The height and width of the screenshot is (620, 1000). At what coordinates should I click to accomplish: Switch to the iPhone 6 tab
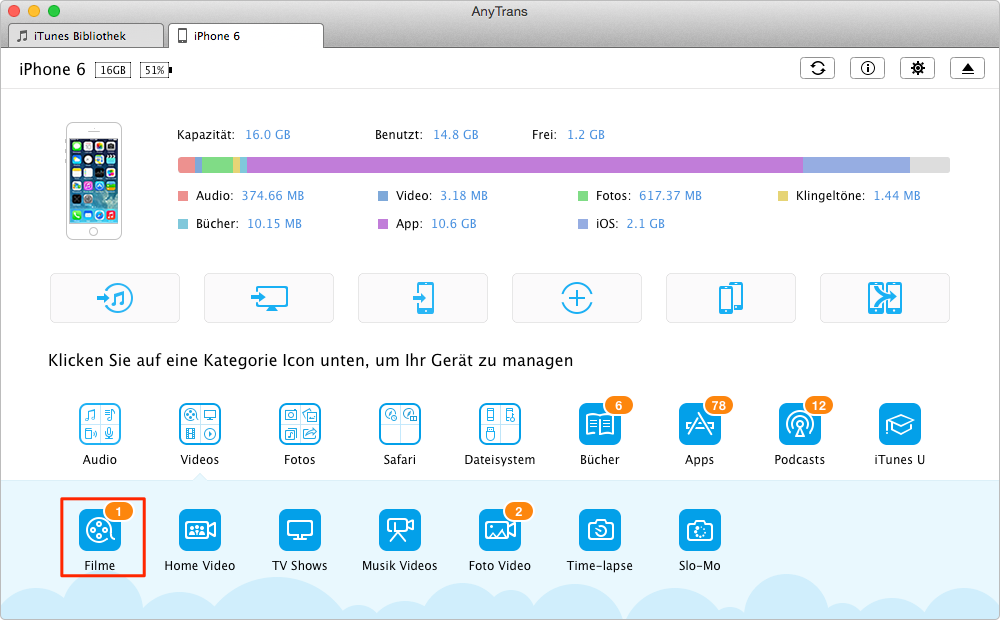[246, 36]
